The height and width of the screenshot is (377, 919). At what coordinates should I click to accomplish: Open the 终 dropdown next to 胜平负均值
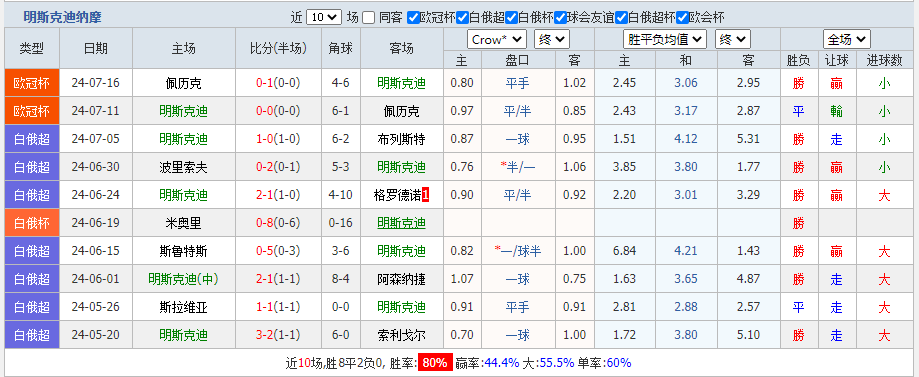pyautogui.click(x=732, y=39)
